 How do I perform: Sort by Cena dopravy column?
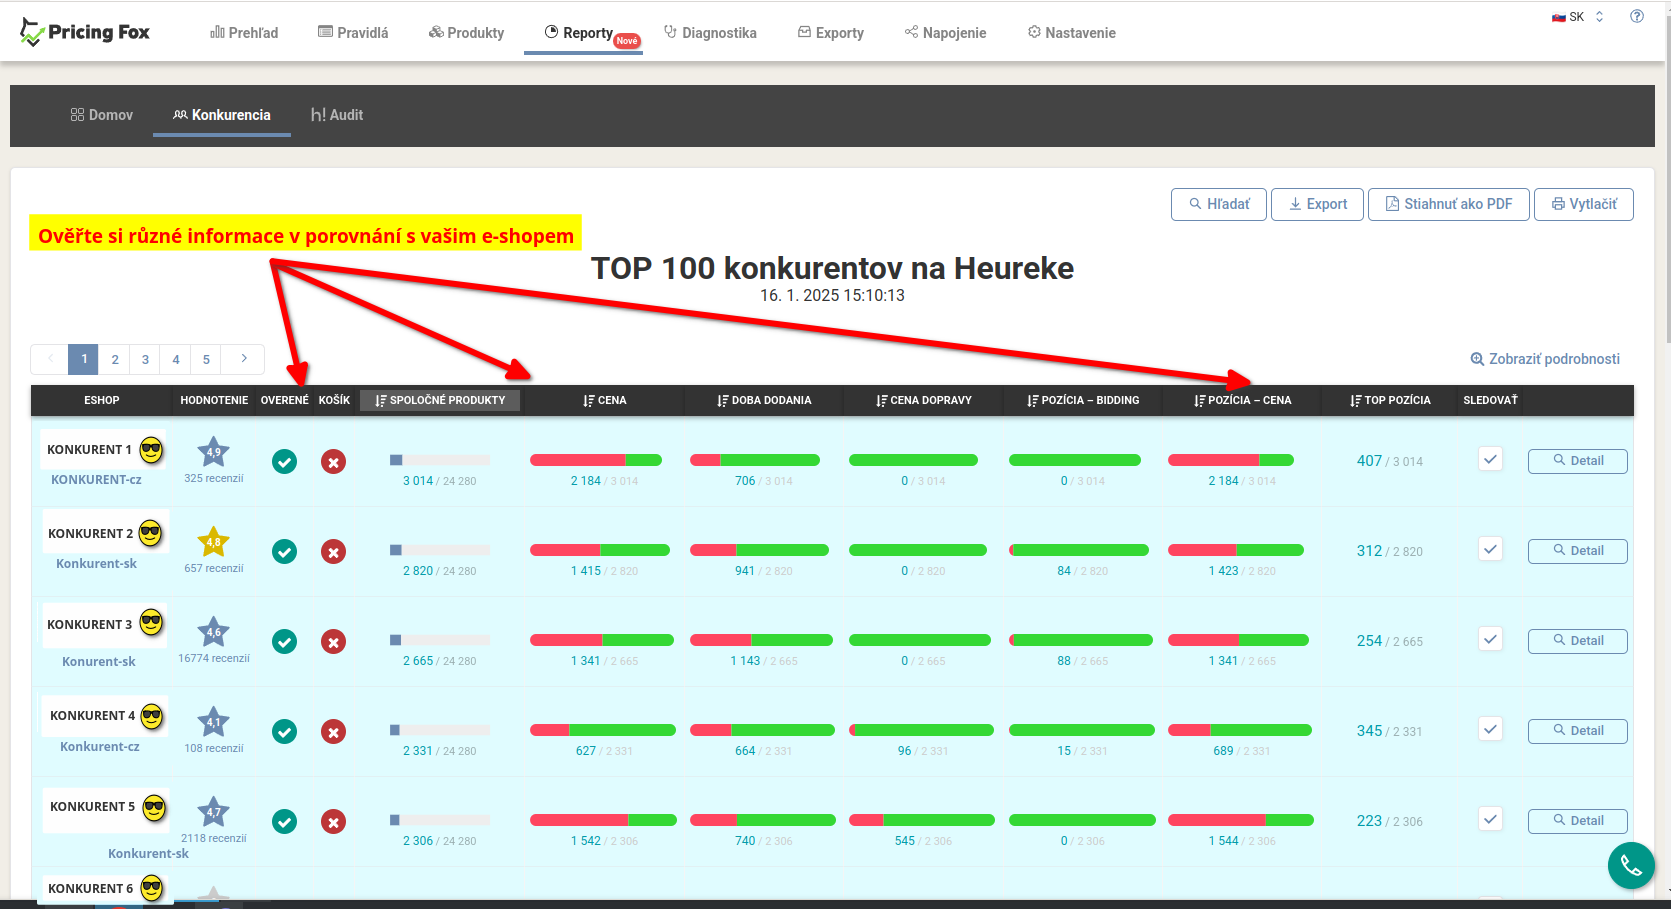coord(924,400)
